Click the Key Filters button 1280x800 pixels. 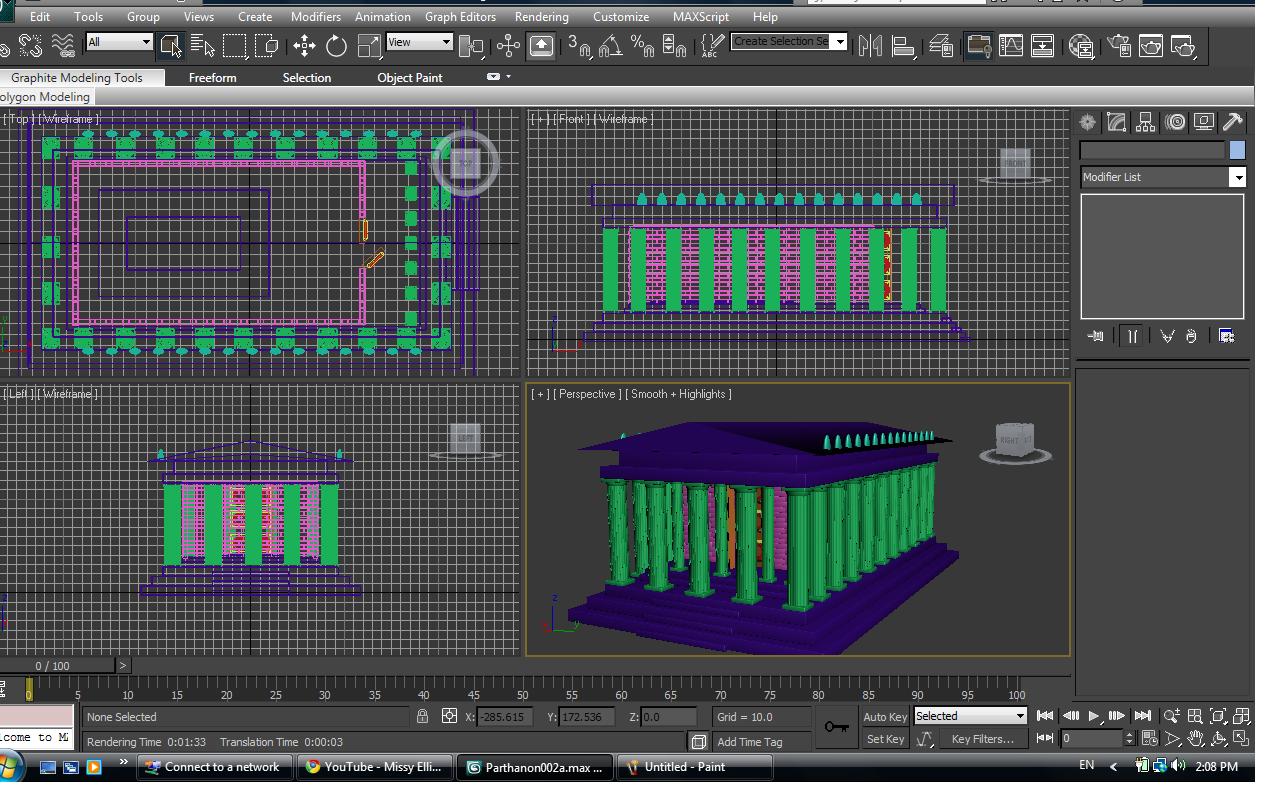pyautogui.click(x=982, y=739)
